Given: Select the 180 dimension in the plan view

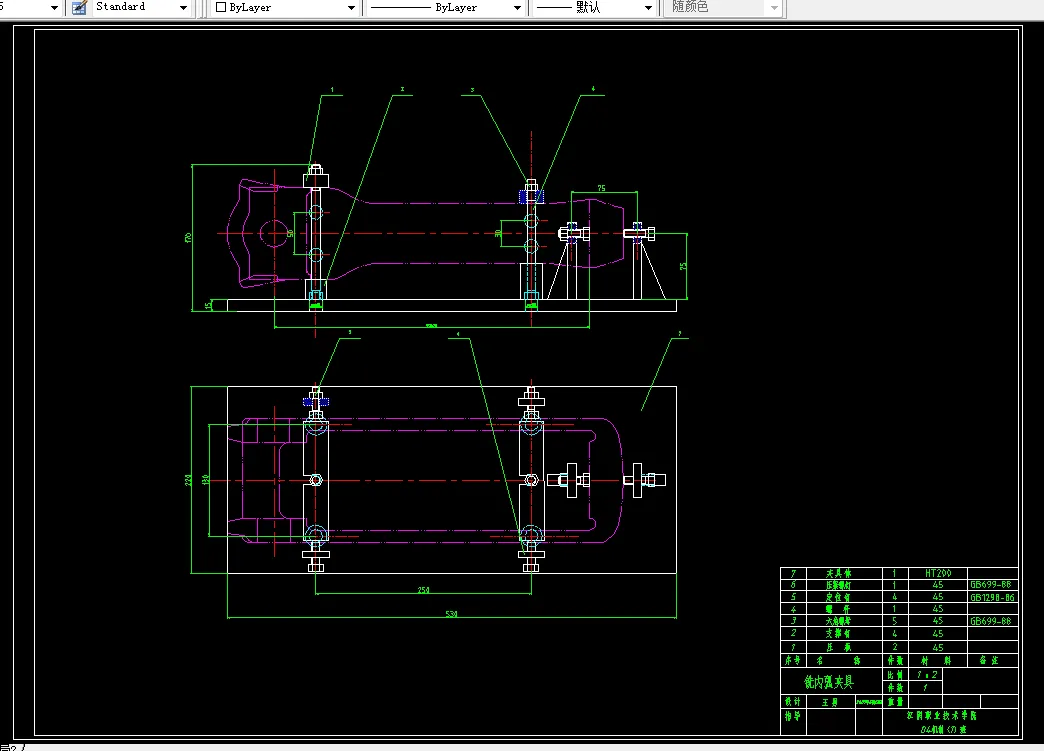Looking at the screenshot, I should [206, 479].
